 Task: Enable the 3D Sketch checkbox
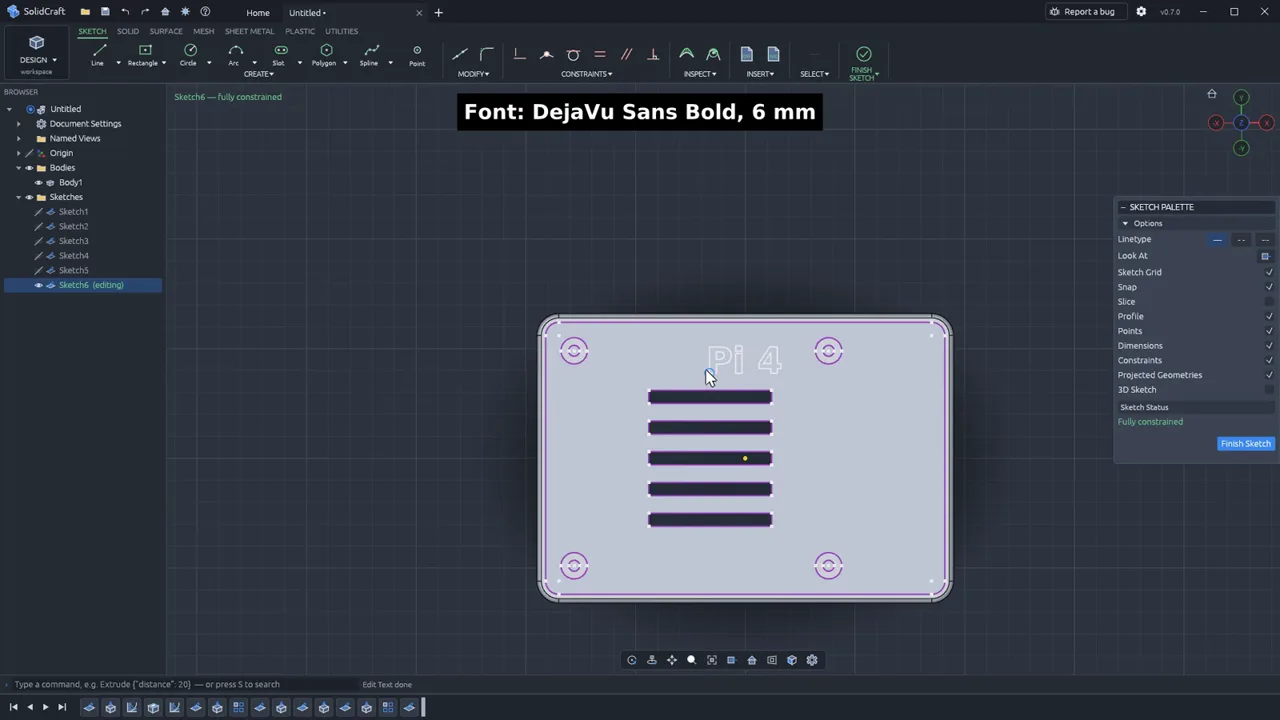[1269, 389]
